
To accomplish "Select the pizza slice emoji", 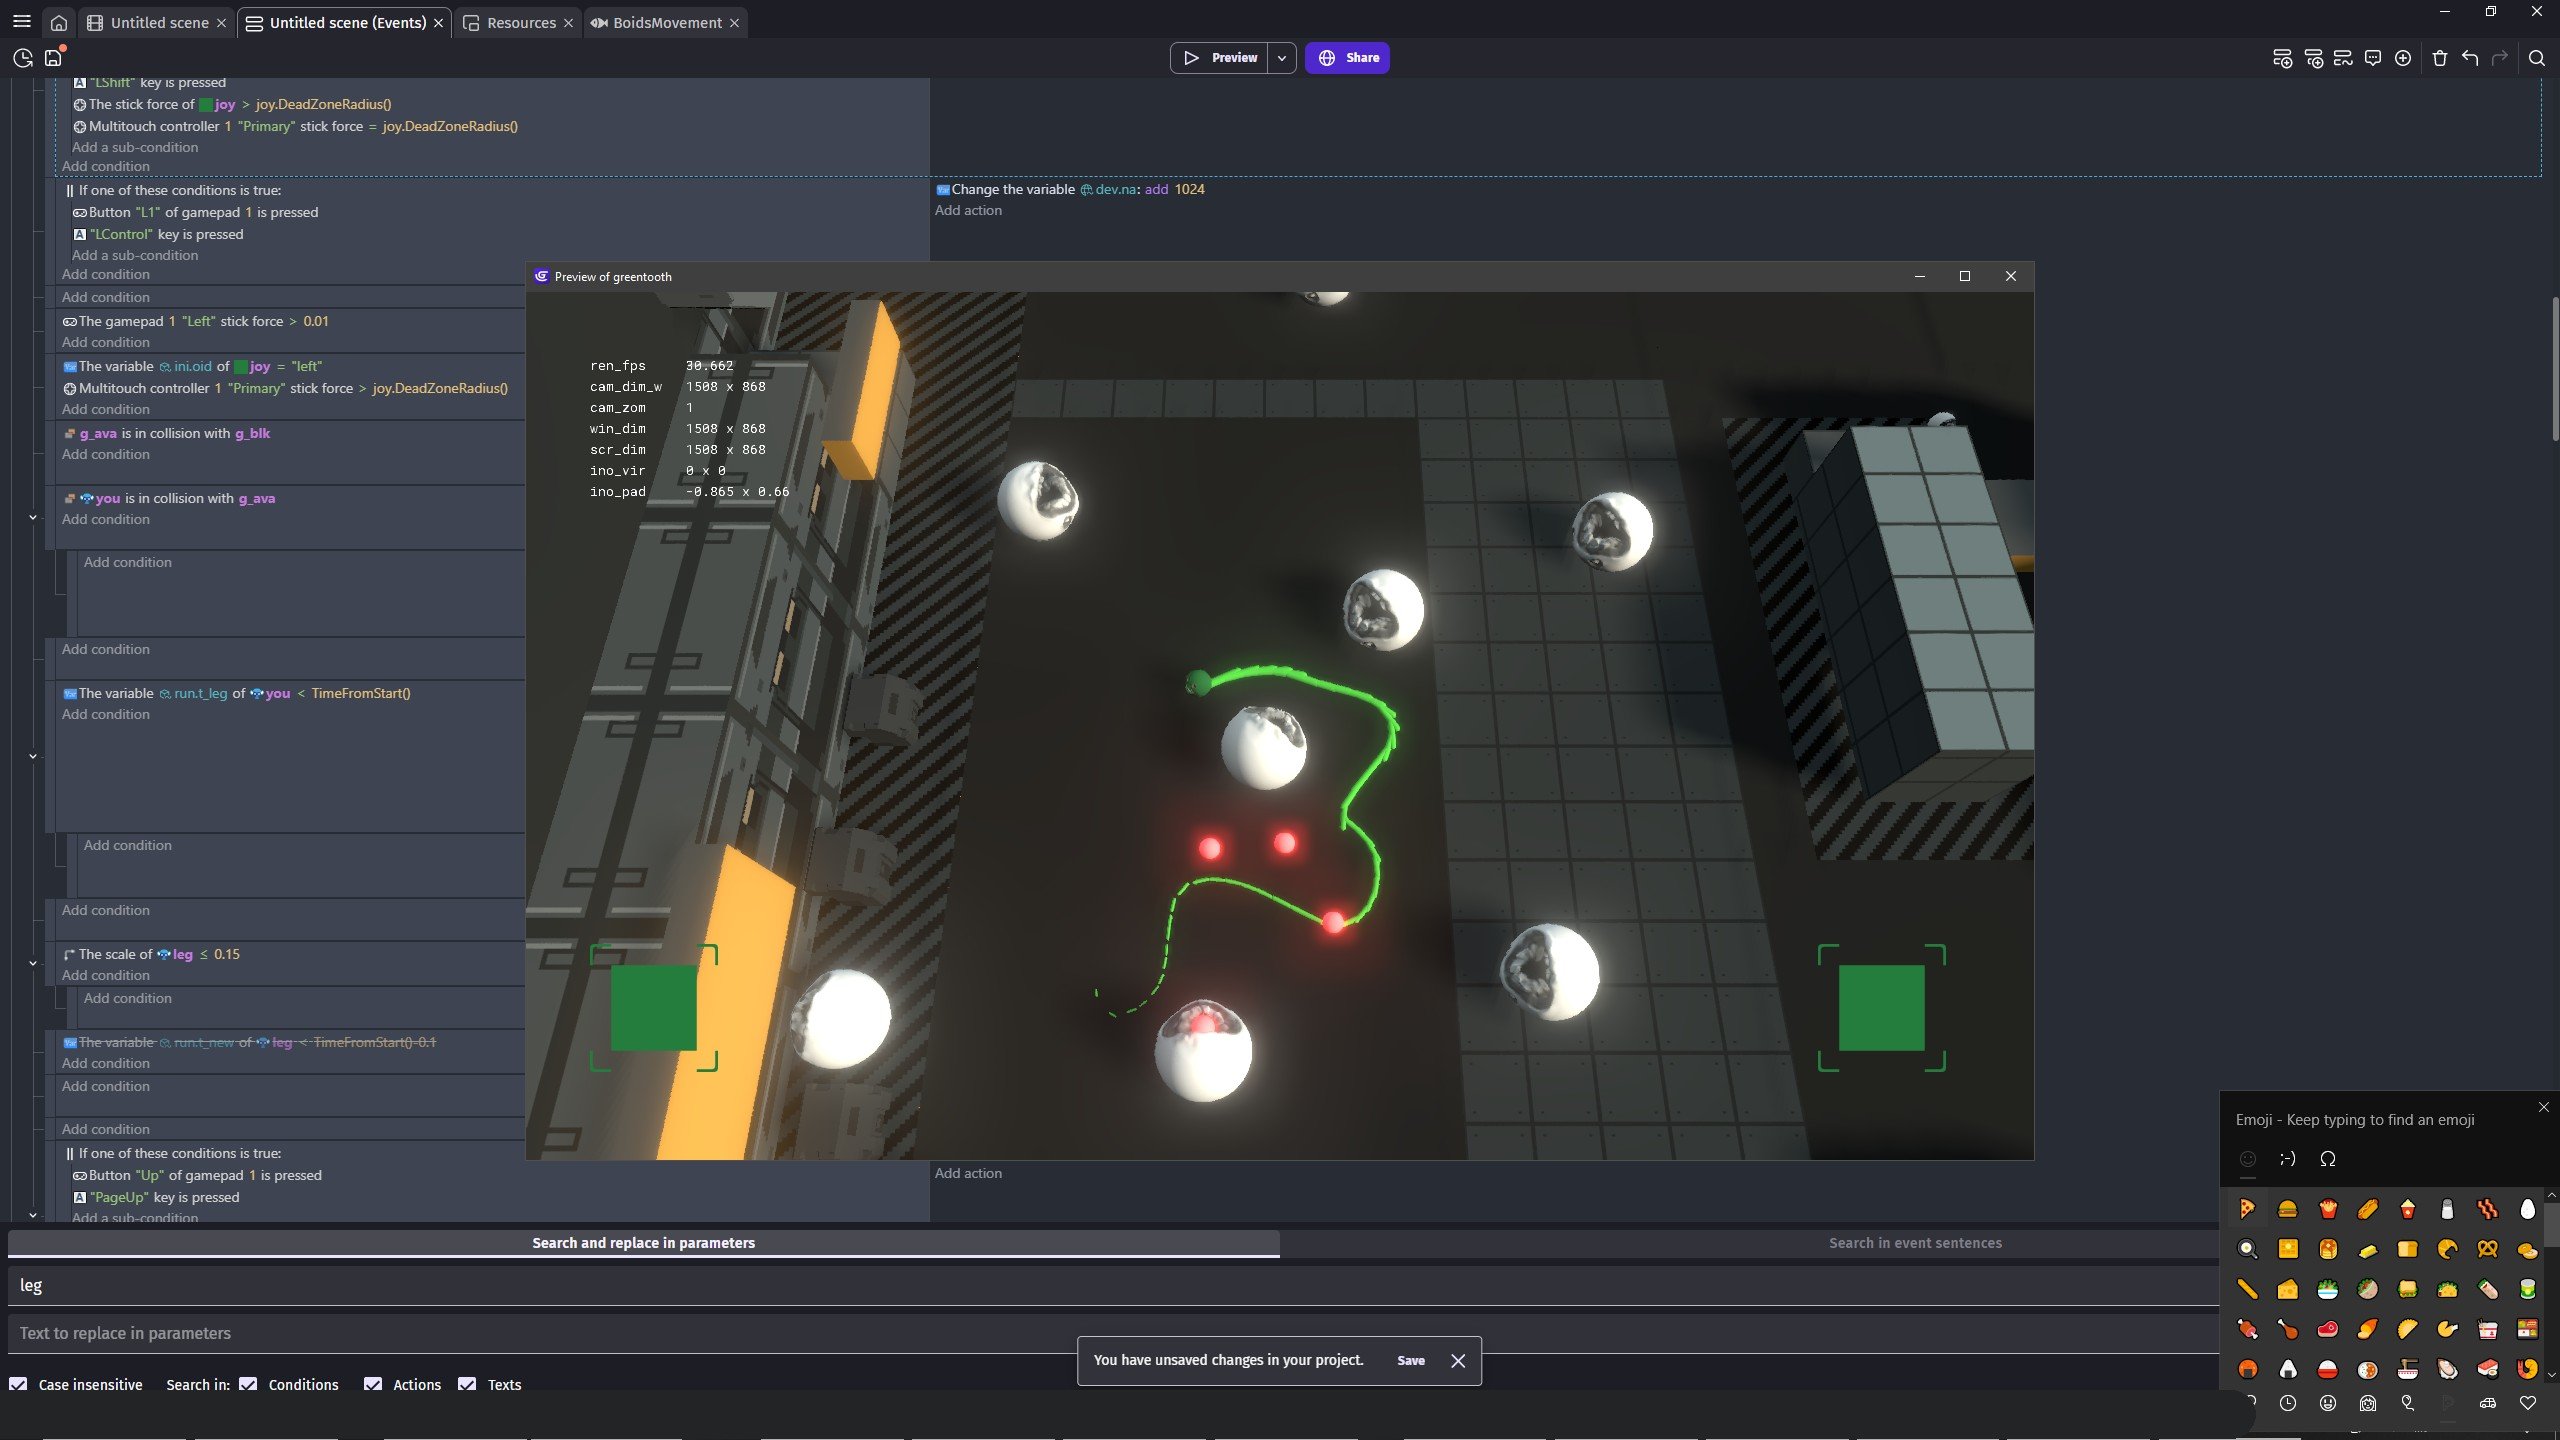I will [x=2247, y=1209].
